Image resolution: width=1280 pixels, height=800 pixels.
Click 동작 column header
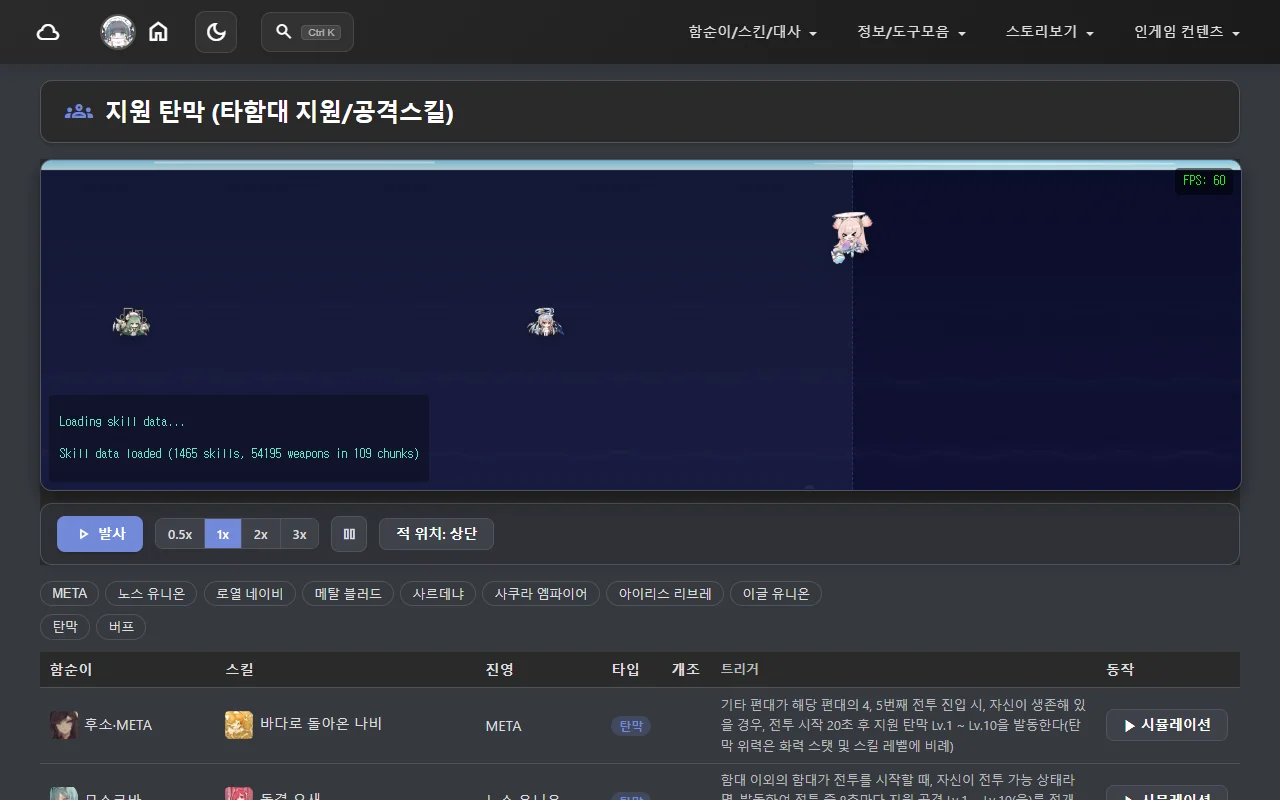pyautogui.click(x=1120, y=669)
